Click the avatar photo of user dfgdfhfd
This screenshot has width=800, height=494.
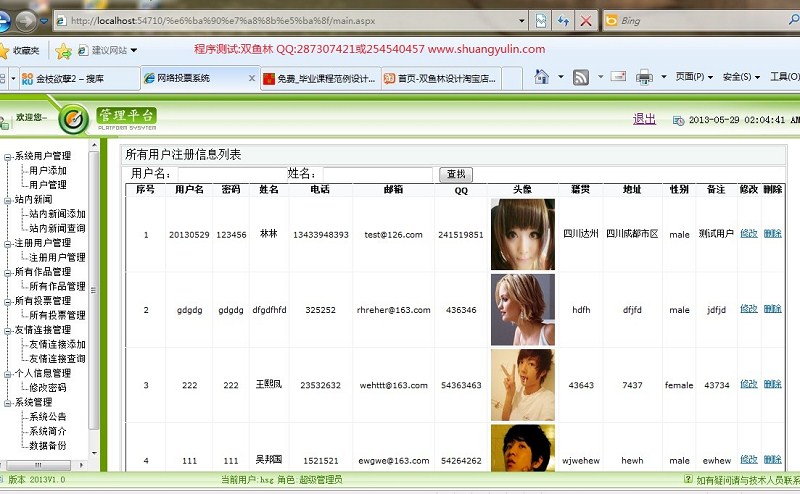[x=522, y=310]
